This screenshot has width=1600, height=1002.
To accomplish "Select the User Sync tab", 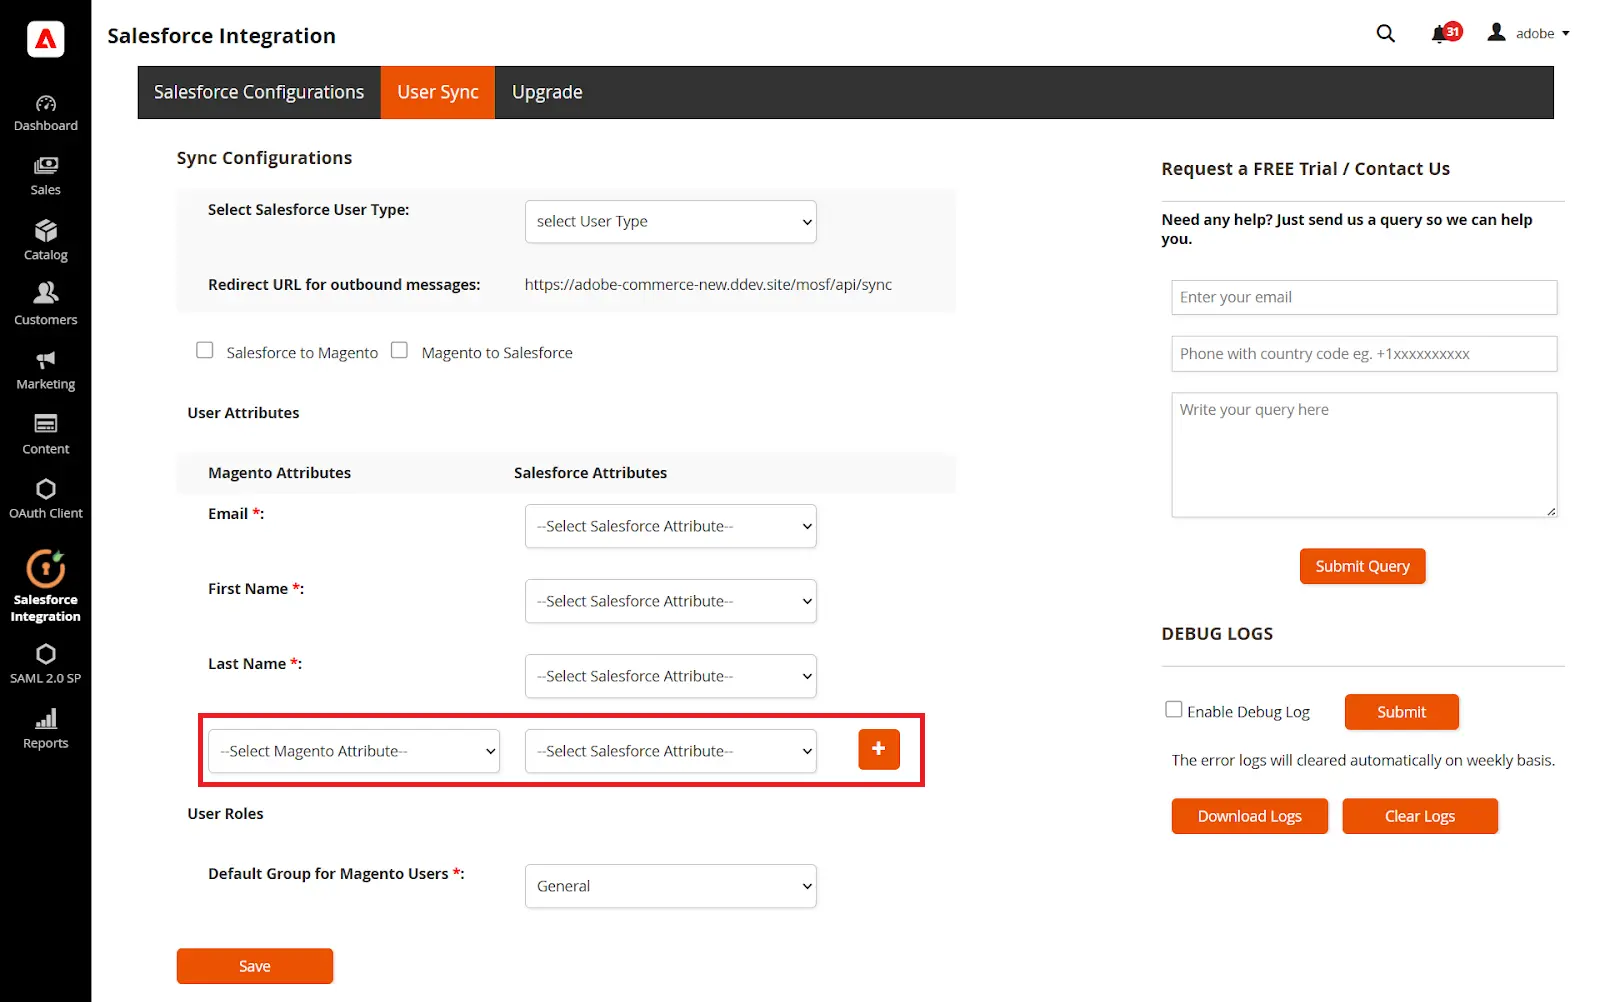I will click(438, 92).
